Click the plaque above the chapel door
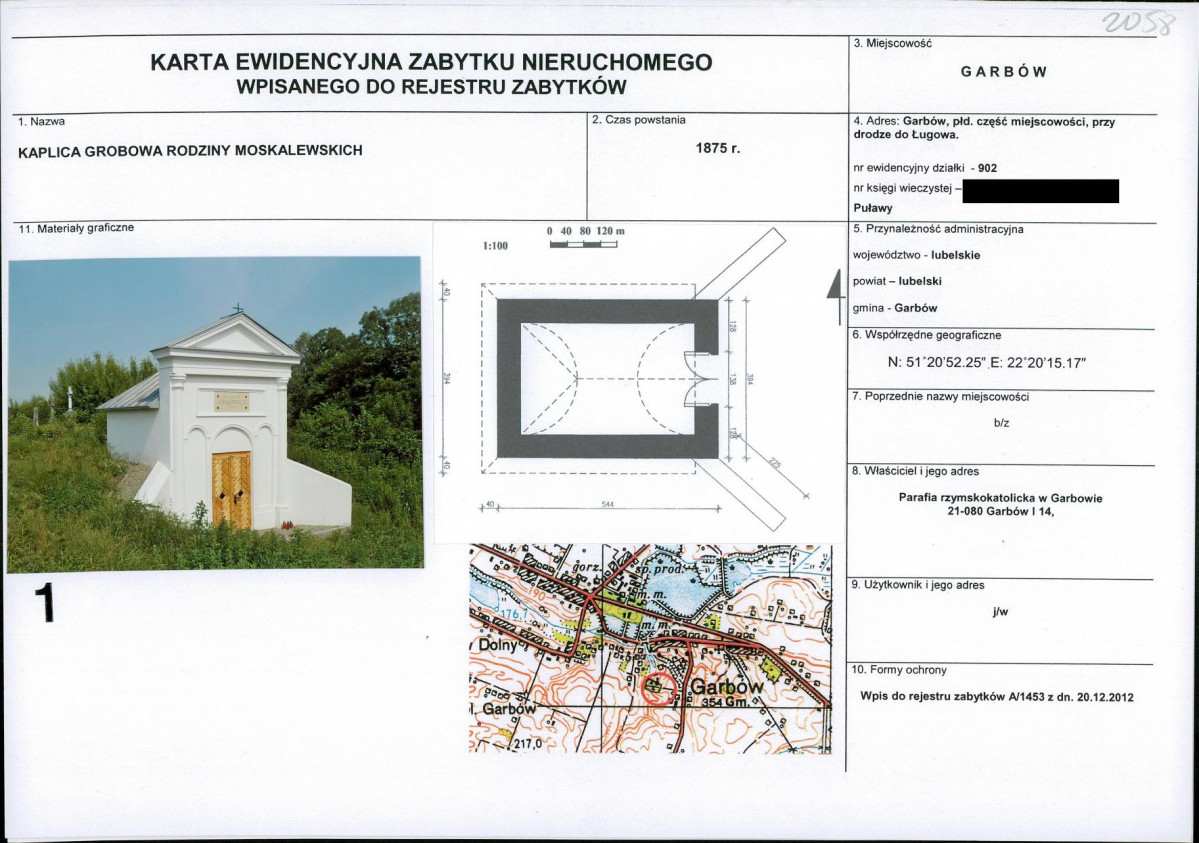1199x843 pixels. tap(231, 401)
